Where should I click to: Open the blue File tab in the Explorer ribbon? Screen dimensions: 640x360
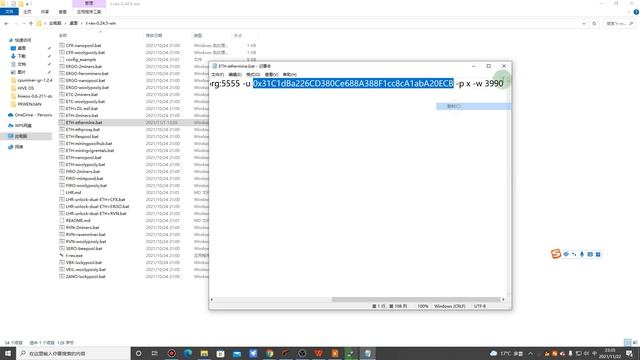[9, 11]
